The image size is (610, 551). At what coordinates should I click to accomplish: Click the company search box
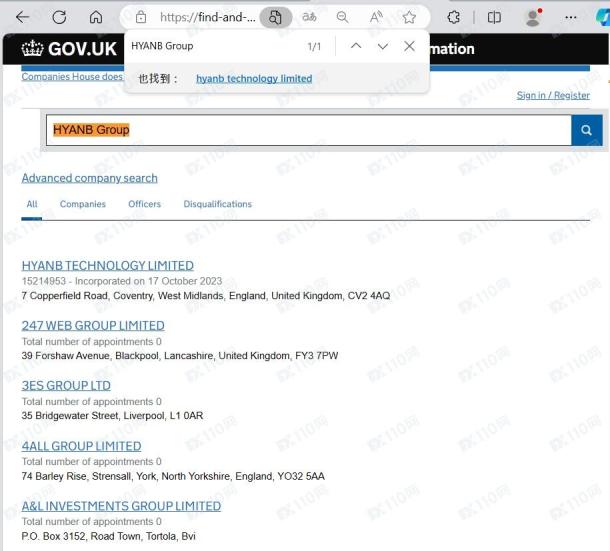[309, 130]
